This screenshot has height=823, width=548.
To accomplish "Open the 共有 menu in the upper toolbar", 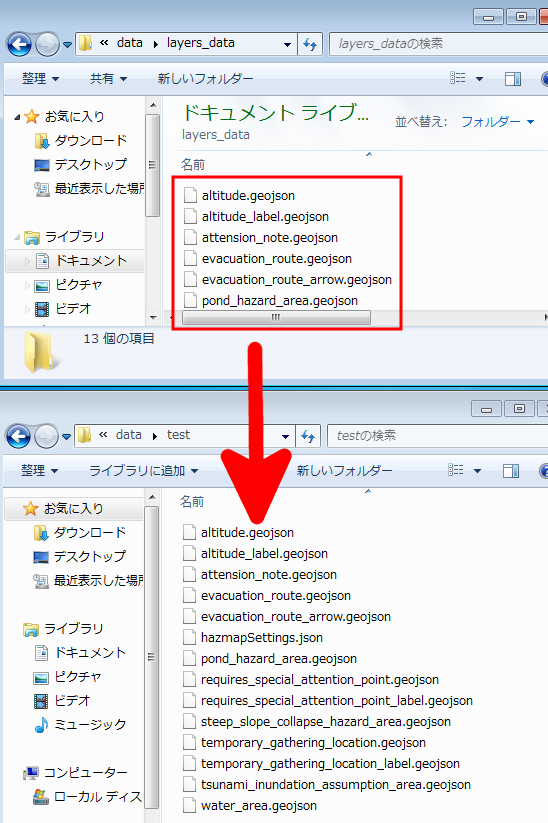I will pos(108,79).
